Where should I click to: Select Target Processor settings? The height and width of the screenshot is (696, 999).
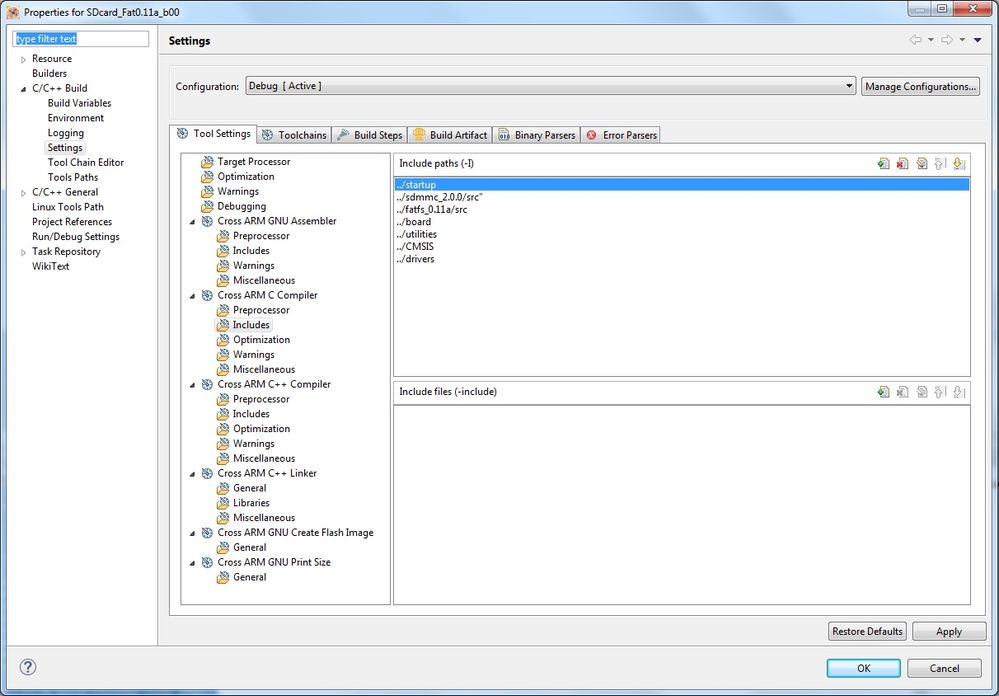point(254,162)
